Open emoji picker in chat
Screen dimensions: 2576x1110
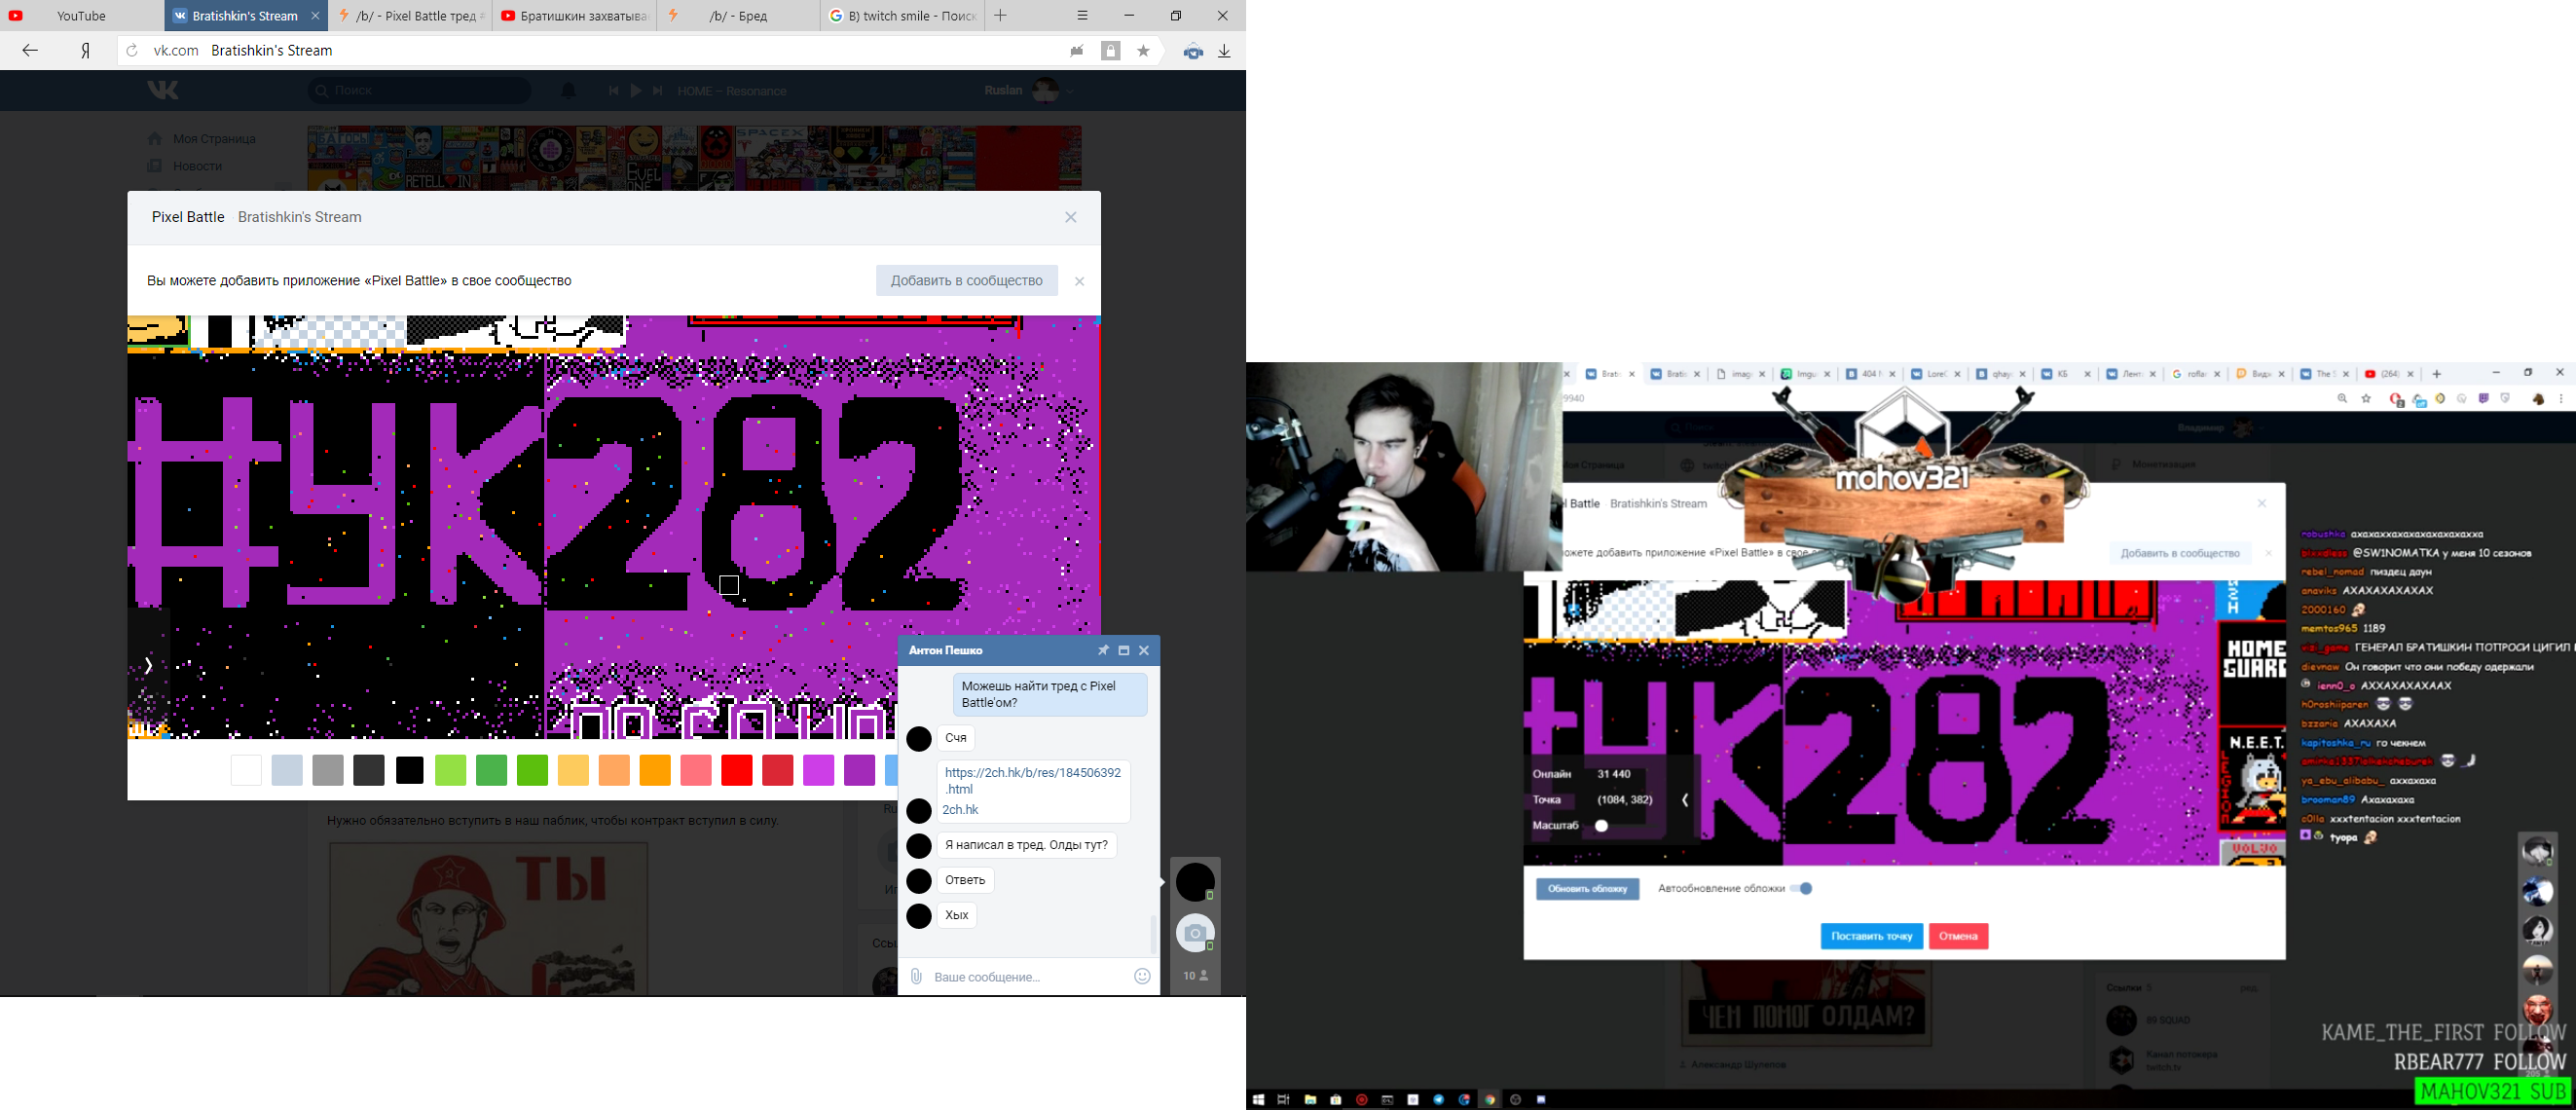[1142, 976]
